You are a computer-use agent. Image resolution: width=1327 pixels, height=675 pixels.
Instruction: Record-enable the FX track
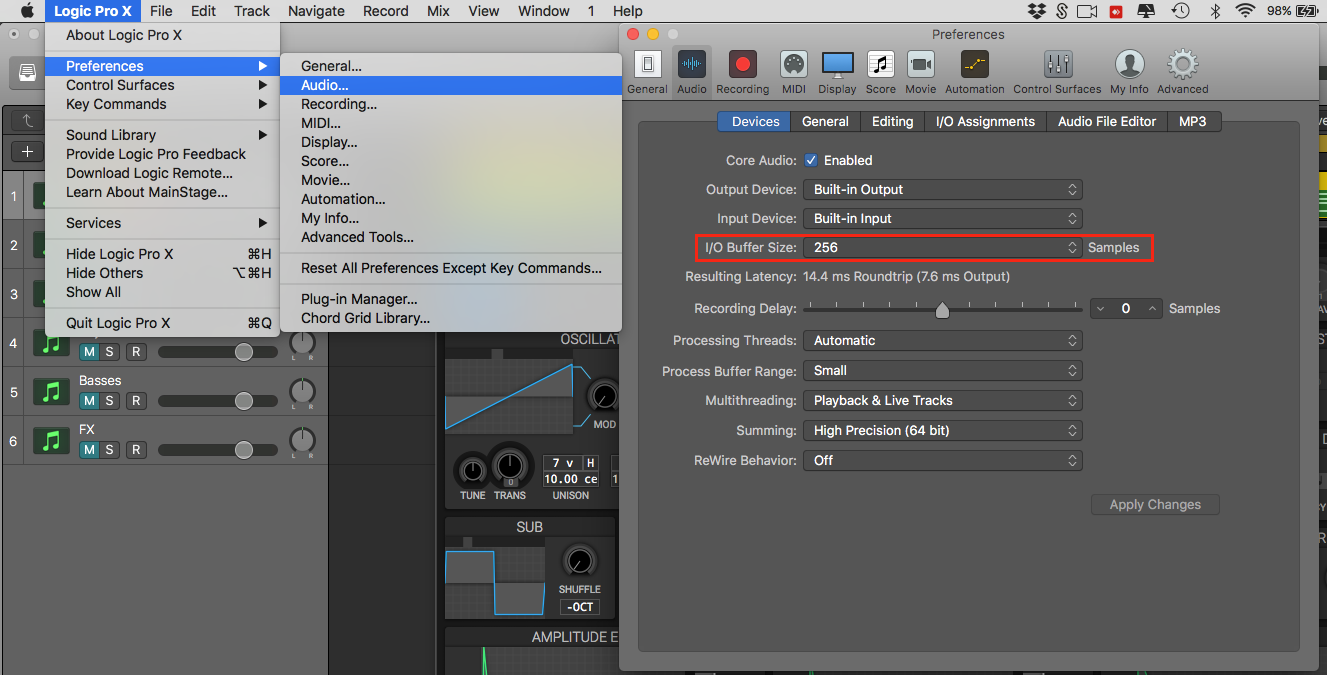click(136, 450)
